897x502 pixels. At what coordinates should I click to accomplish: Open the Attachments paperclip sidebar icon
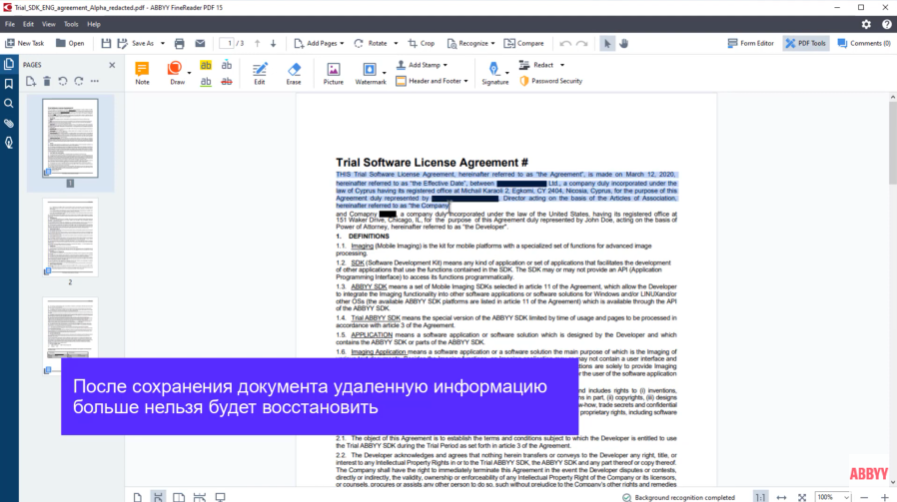9,123
